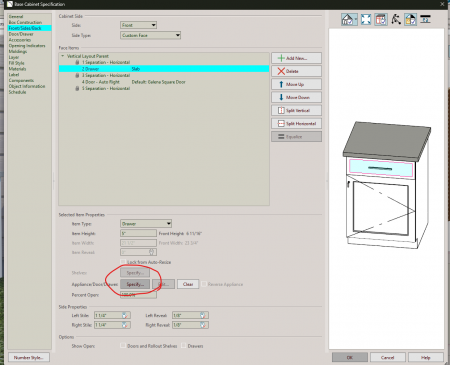Click the Clear button
The height and width of the screenshot is (365, 450).
pos(188,284)
